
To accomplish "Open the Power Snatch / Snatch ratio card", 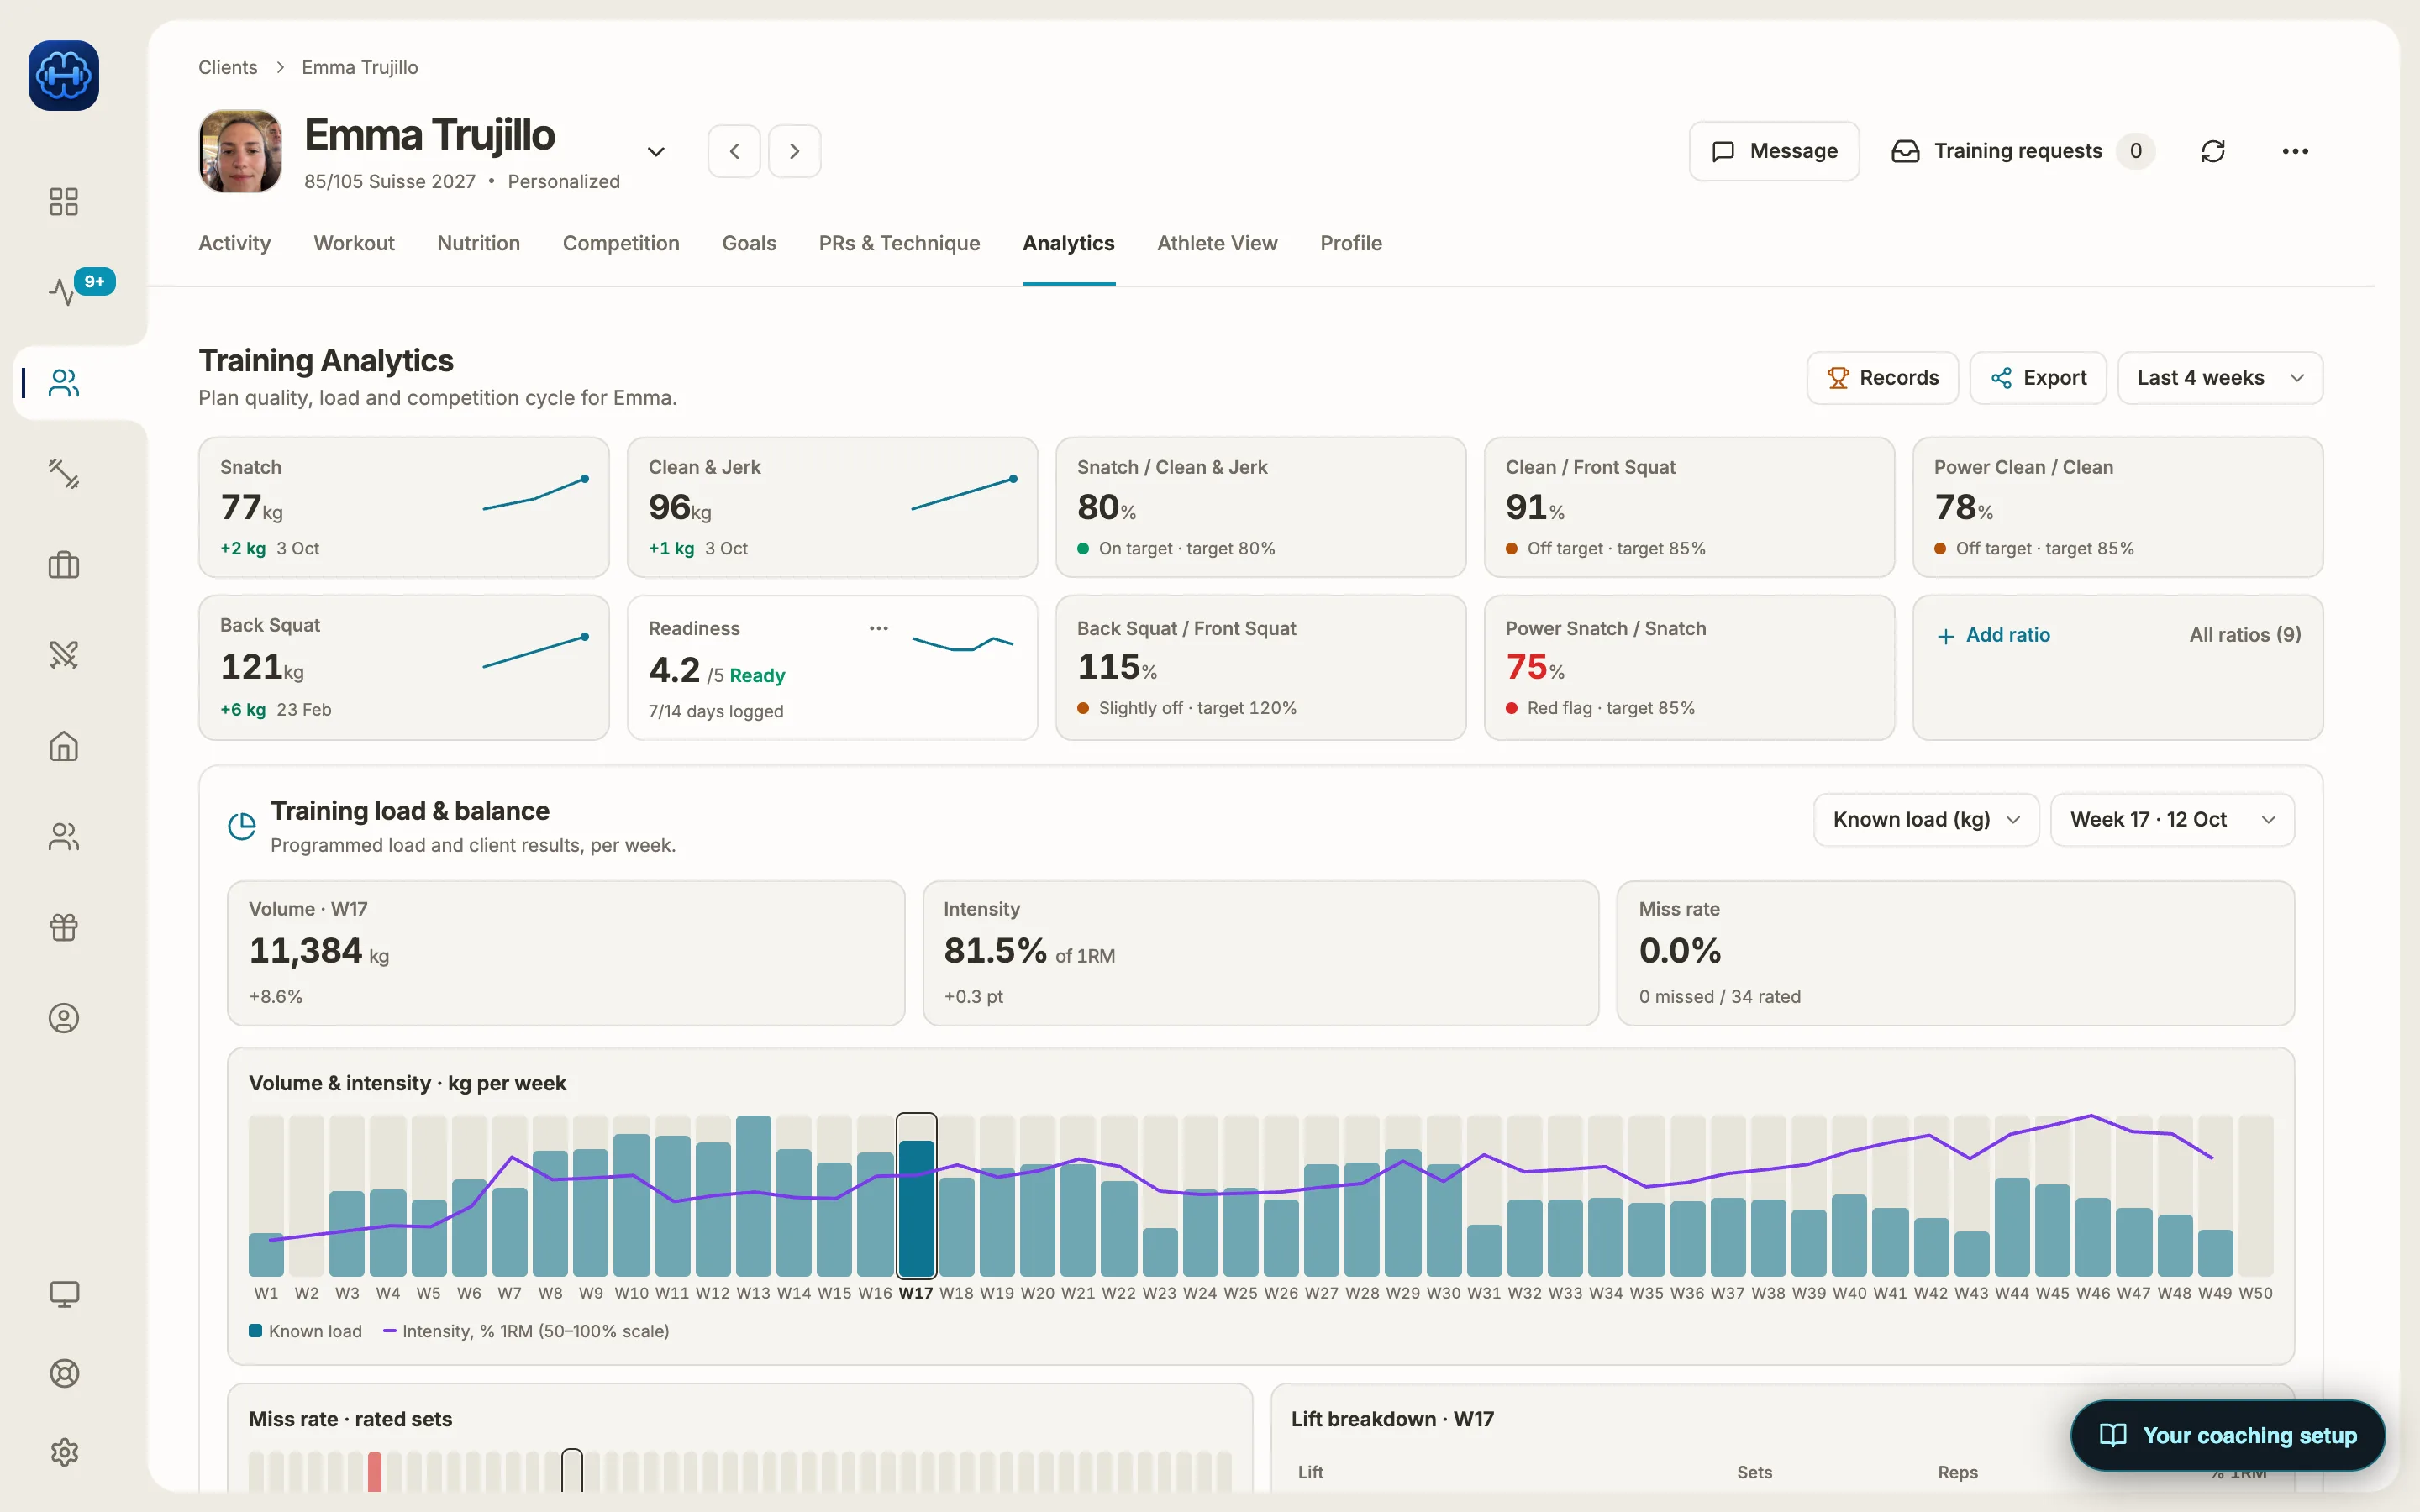I will 1689,668.
